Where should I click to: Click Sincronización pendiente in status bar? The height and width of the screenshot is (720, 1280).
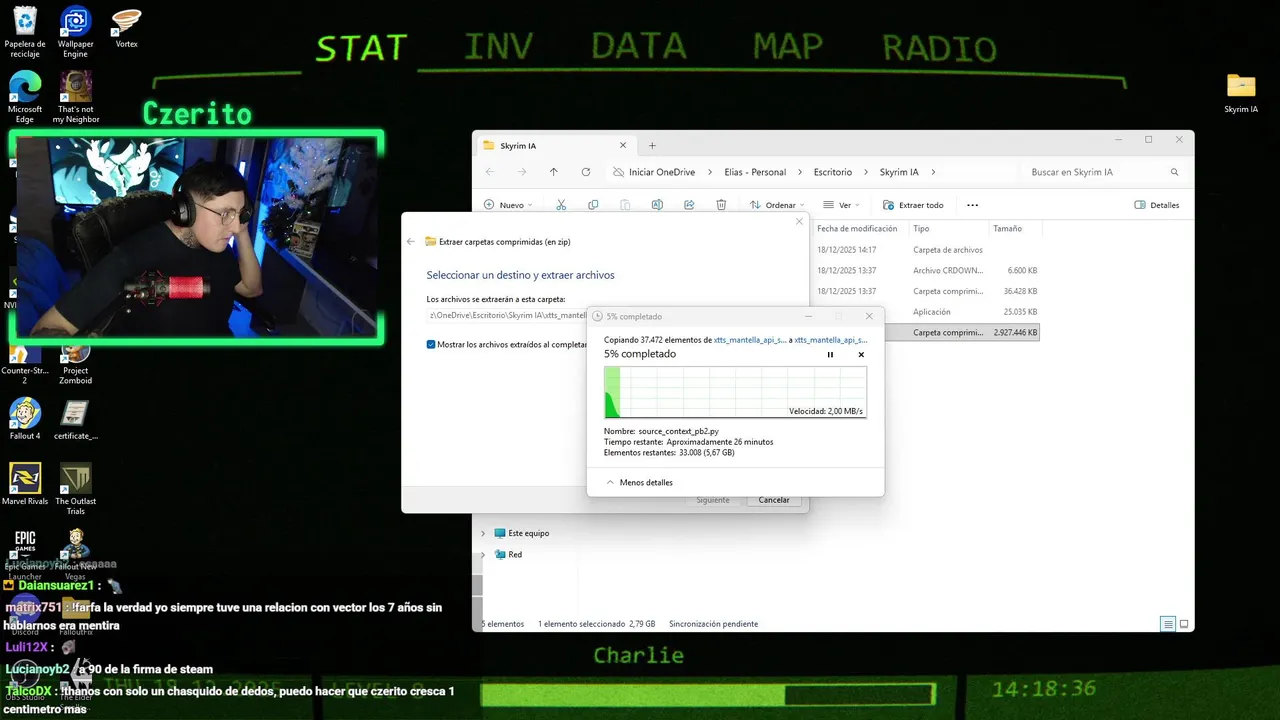713,624
